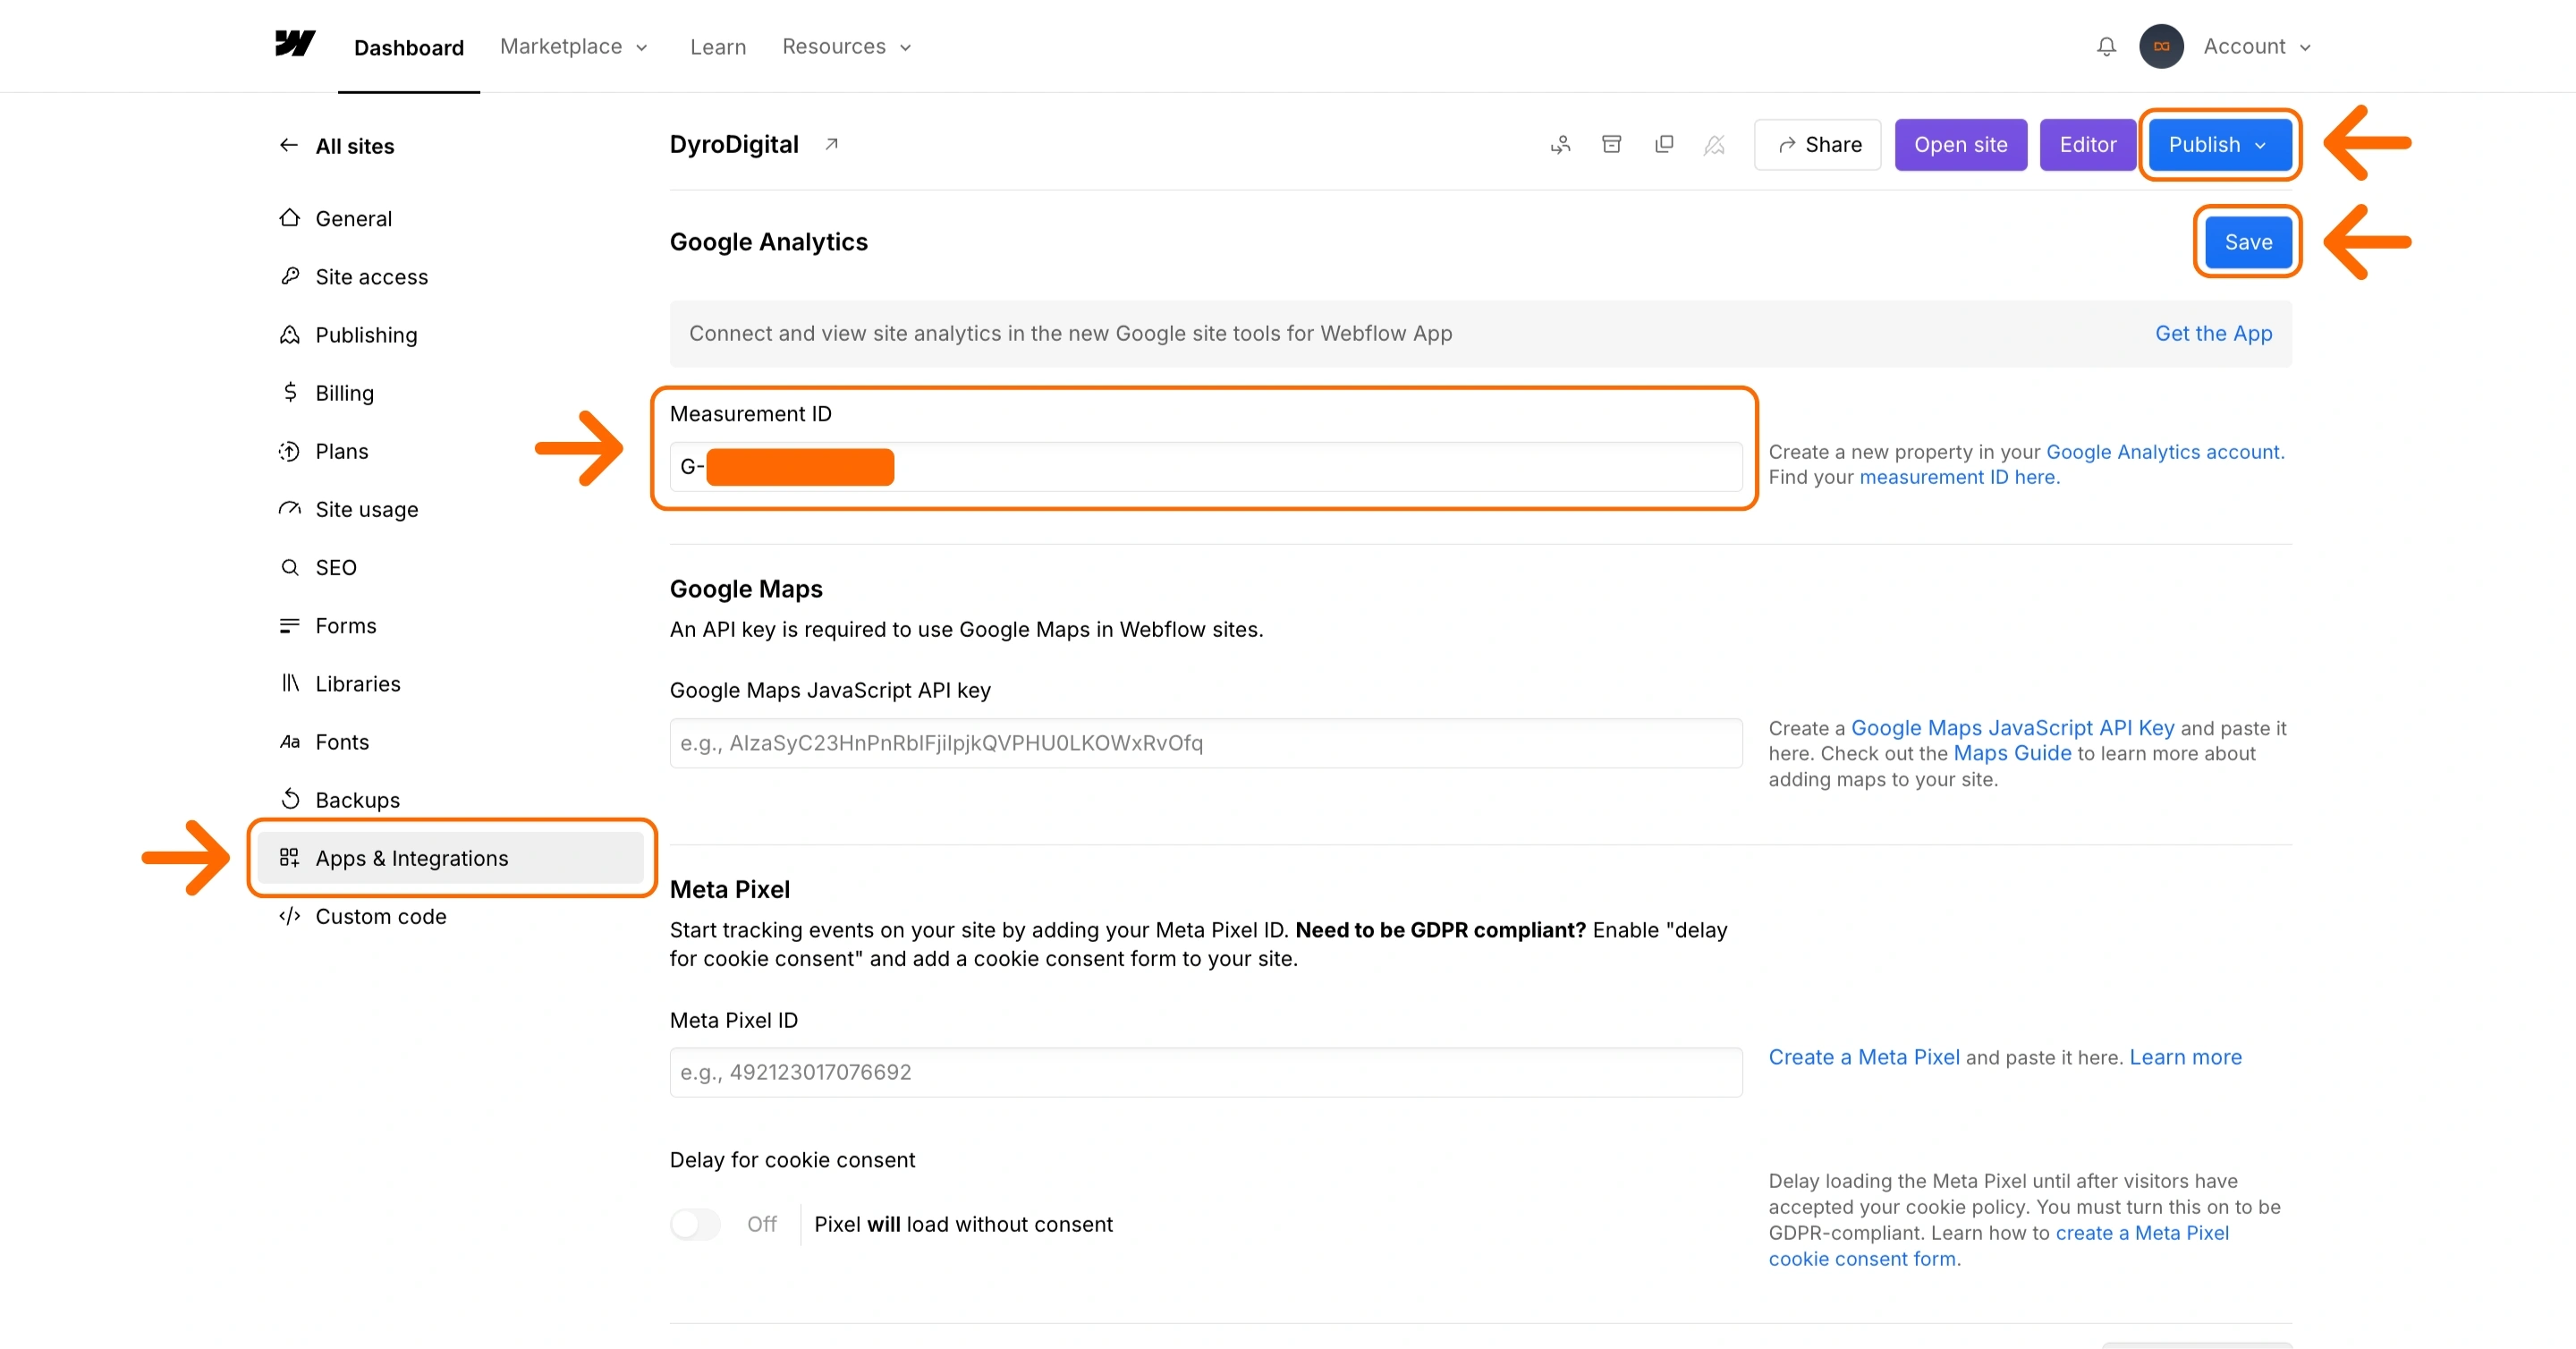Open notifications bell icon
Image resolution: width=2576 pixels, height=1349 pixels.
[2106, 46]
